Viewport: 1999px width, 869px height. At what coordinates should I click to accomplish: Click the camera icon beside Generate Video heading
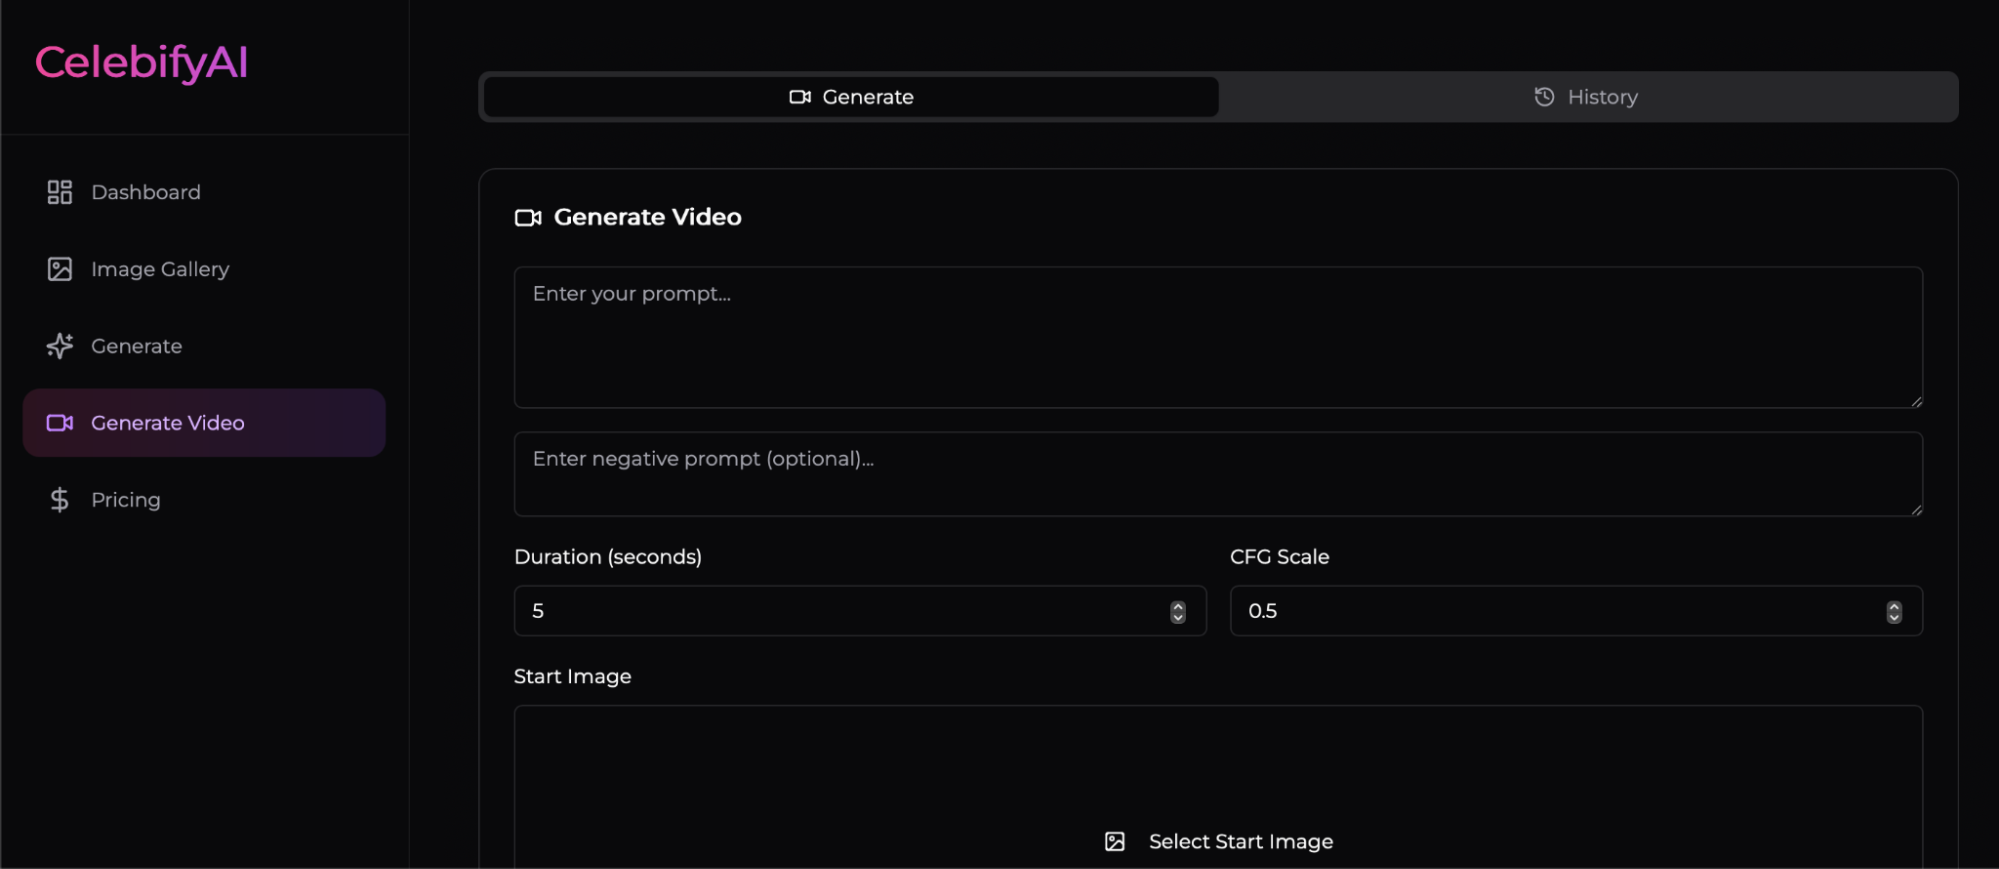coord(528,218)
